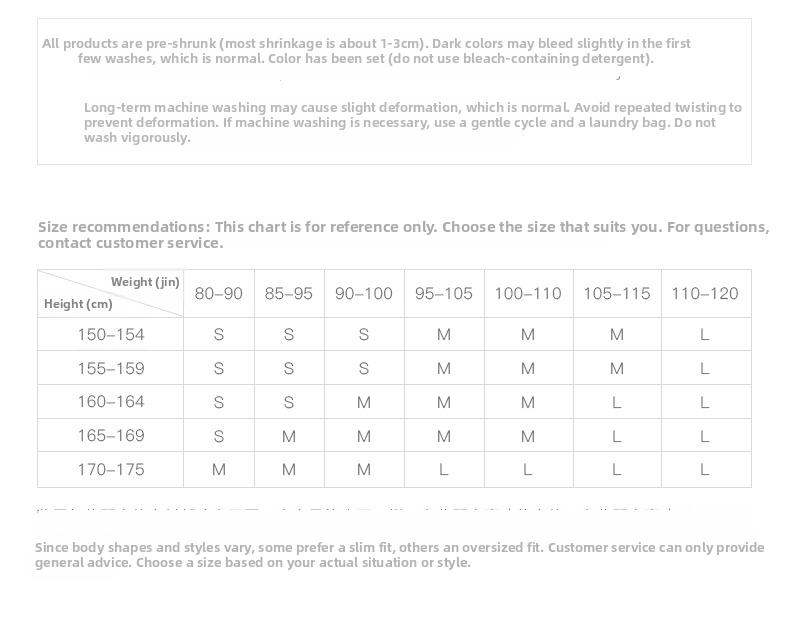
Task: Click the Height (cm) header label
Action: [x=78, y=304]
